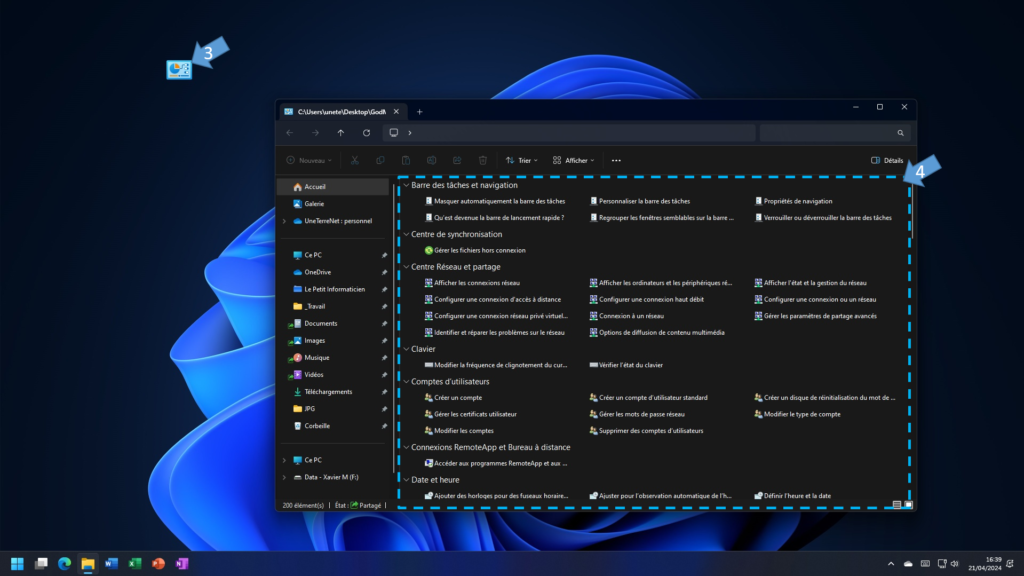The width and height of the screenshot is (1024, 576).
Task: Click the Share icon in the toolbar
Action: tap(456, 160)
